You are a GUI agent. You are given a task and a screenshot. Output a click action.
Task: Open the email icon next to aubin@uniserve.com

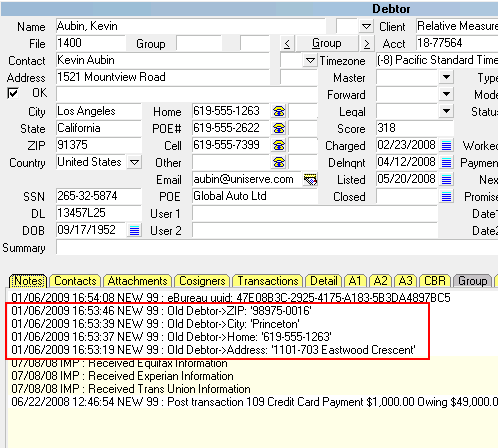[310, 179]
